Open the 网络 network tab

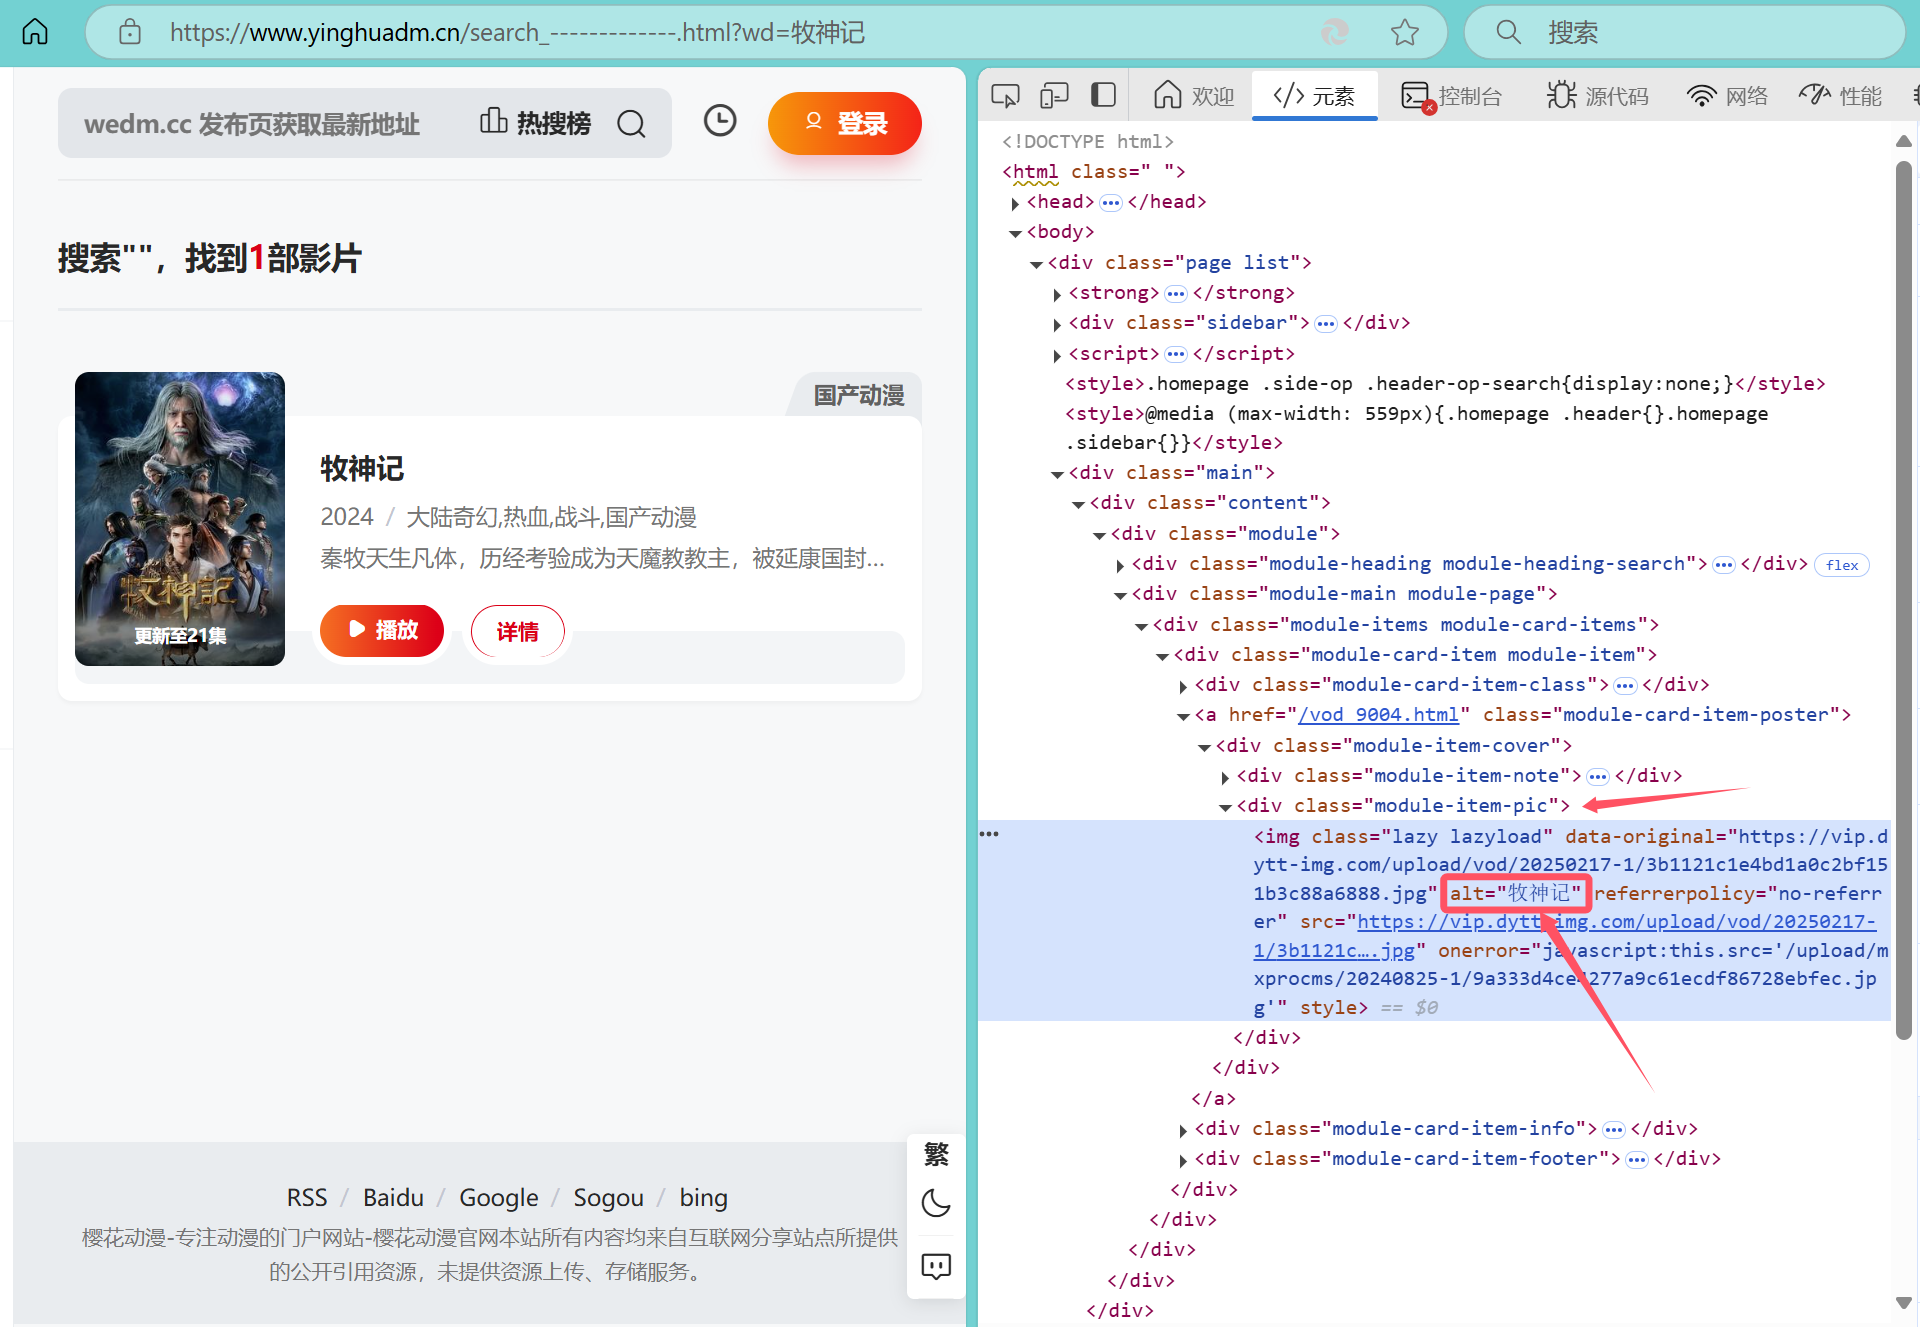click(1727, 96)
